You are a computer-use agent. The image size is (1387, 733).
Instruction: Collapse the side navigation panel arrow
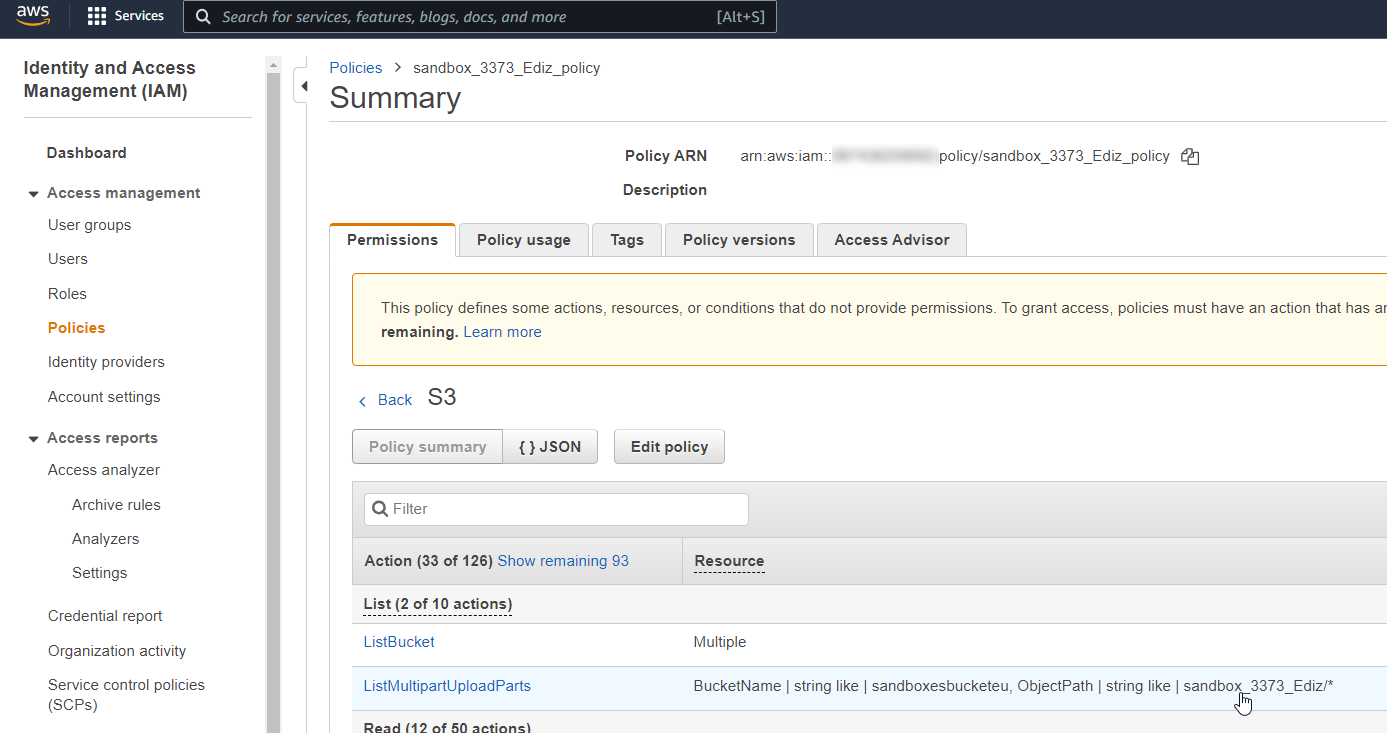tap(304, 87)
